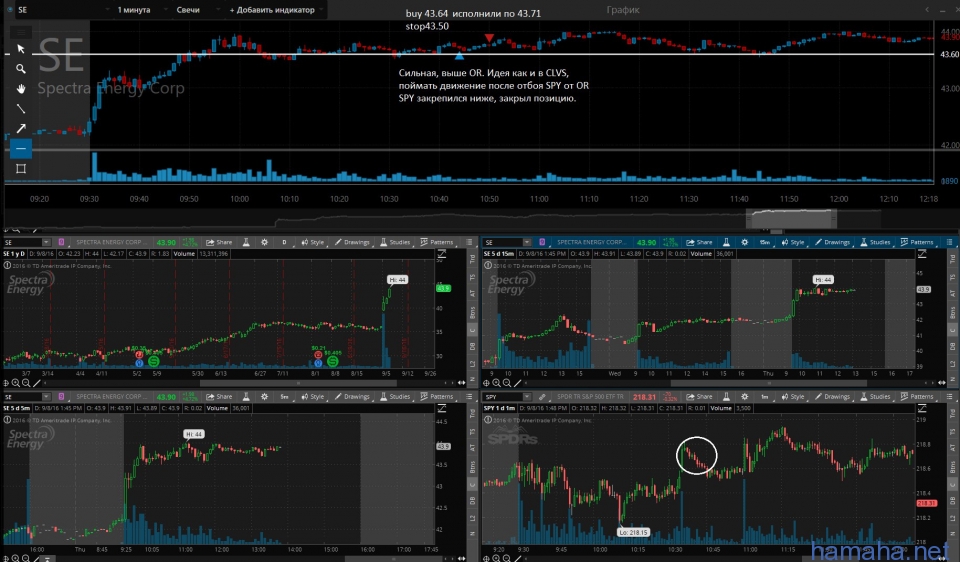The width and height of the screenshot is (960, 562).
Task: Open the Patterns menu in the SE daily panel
Action: (437, 242)
